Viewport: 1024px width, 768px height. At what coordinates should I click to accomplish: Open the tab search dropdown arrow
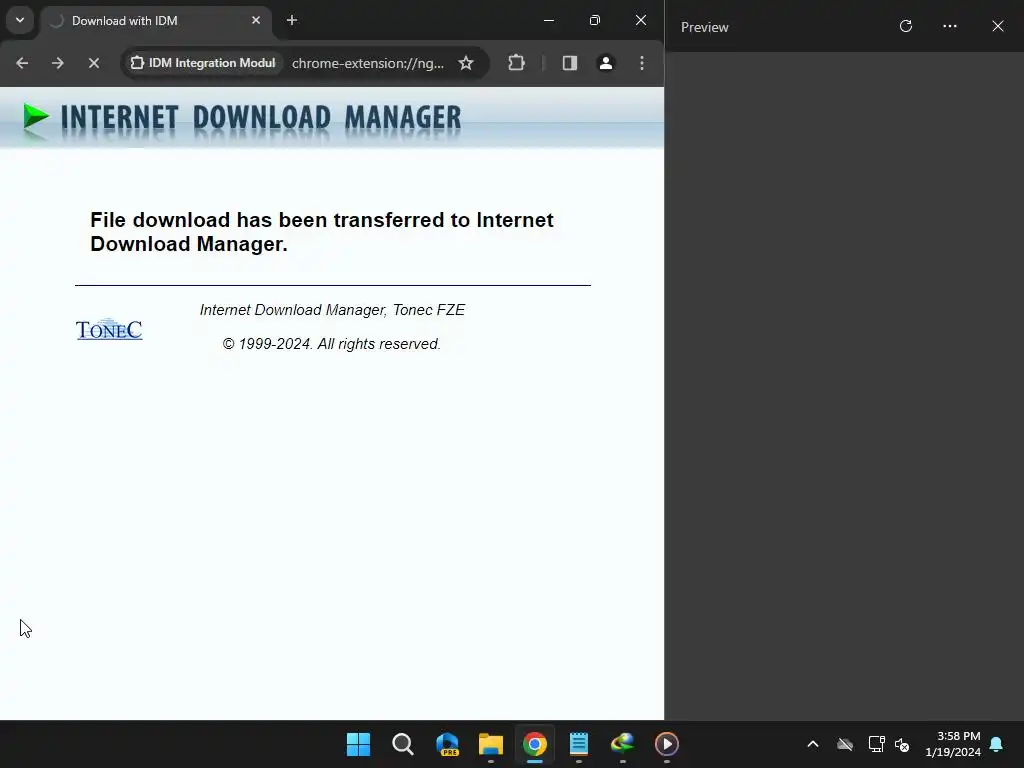20,20
